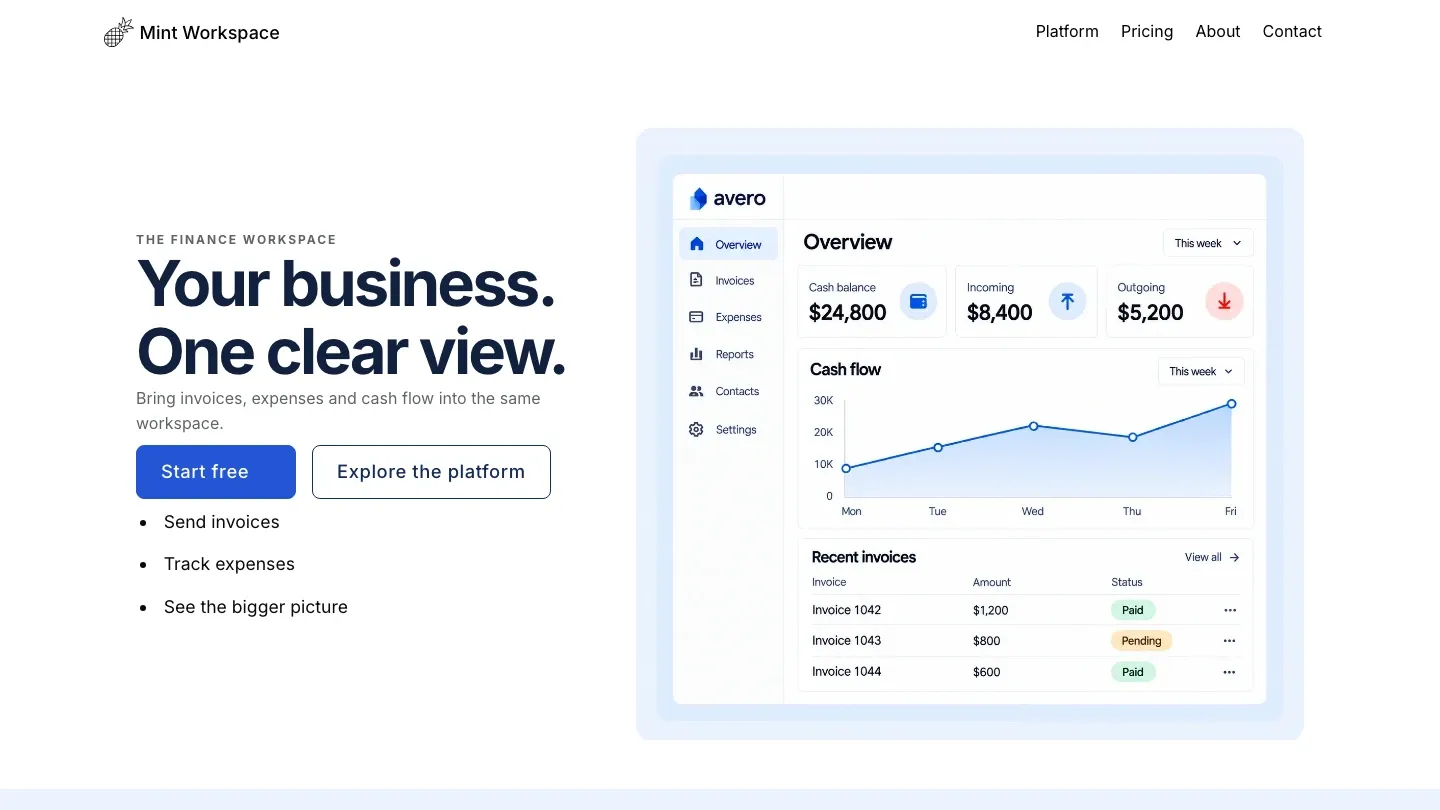Click the Track expenses bullet text

pyautogui.click(x=230, y=564)
